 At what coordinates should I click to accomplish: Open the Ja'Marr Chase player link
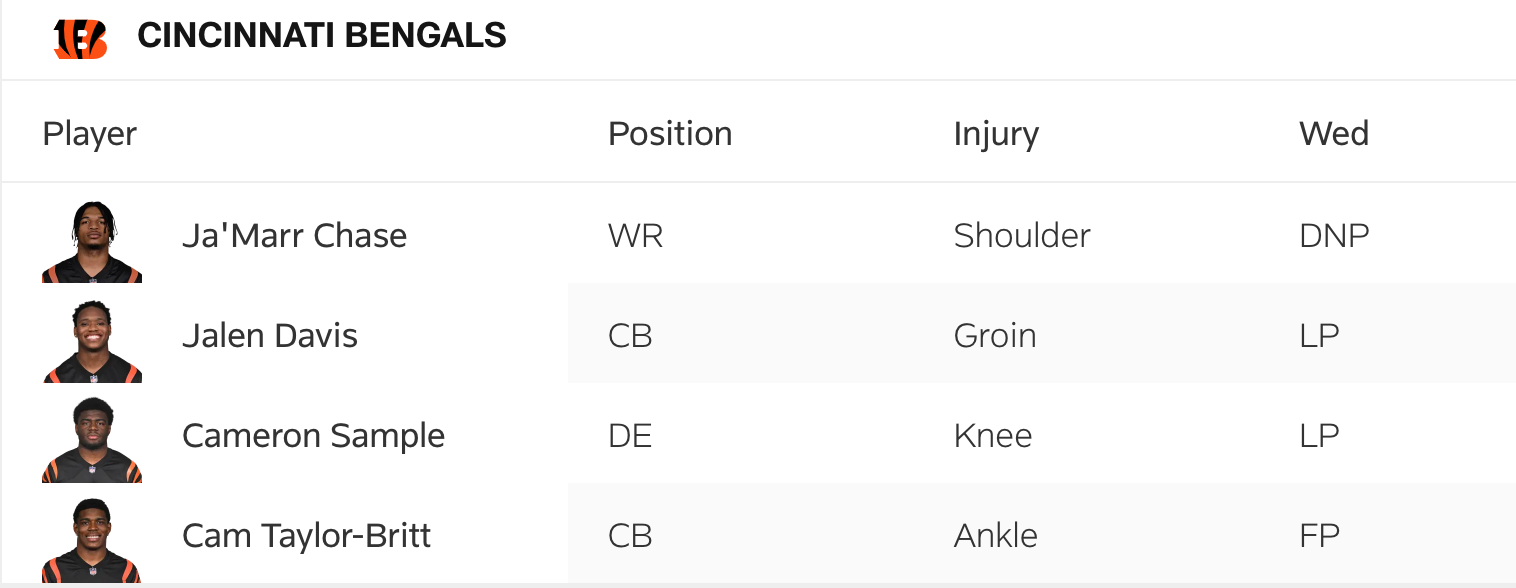[294, 236]
